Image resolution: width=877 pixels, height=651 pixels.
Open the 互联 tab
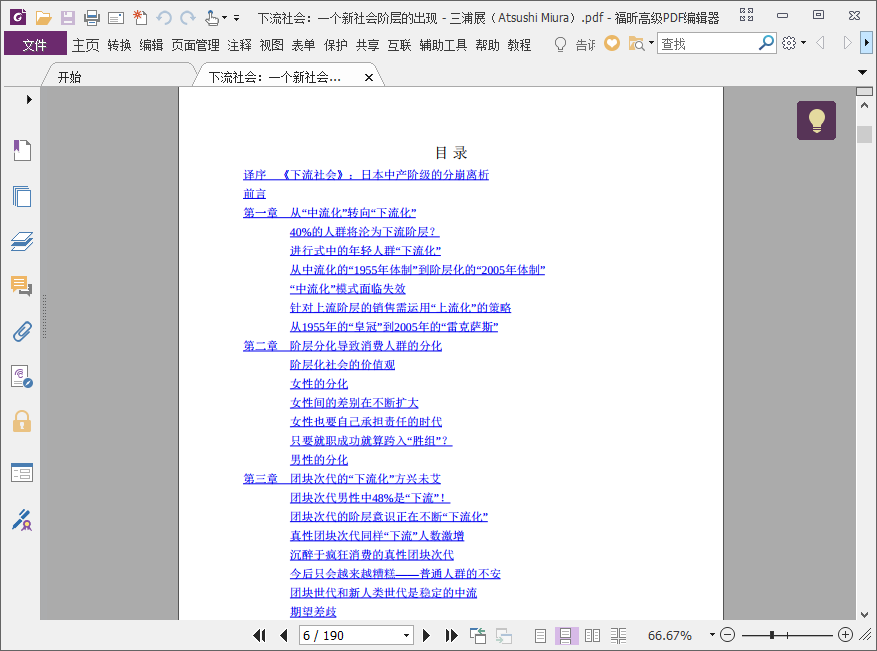399,45
